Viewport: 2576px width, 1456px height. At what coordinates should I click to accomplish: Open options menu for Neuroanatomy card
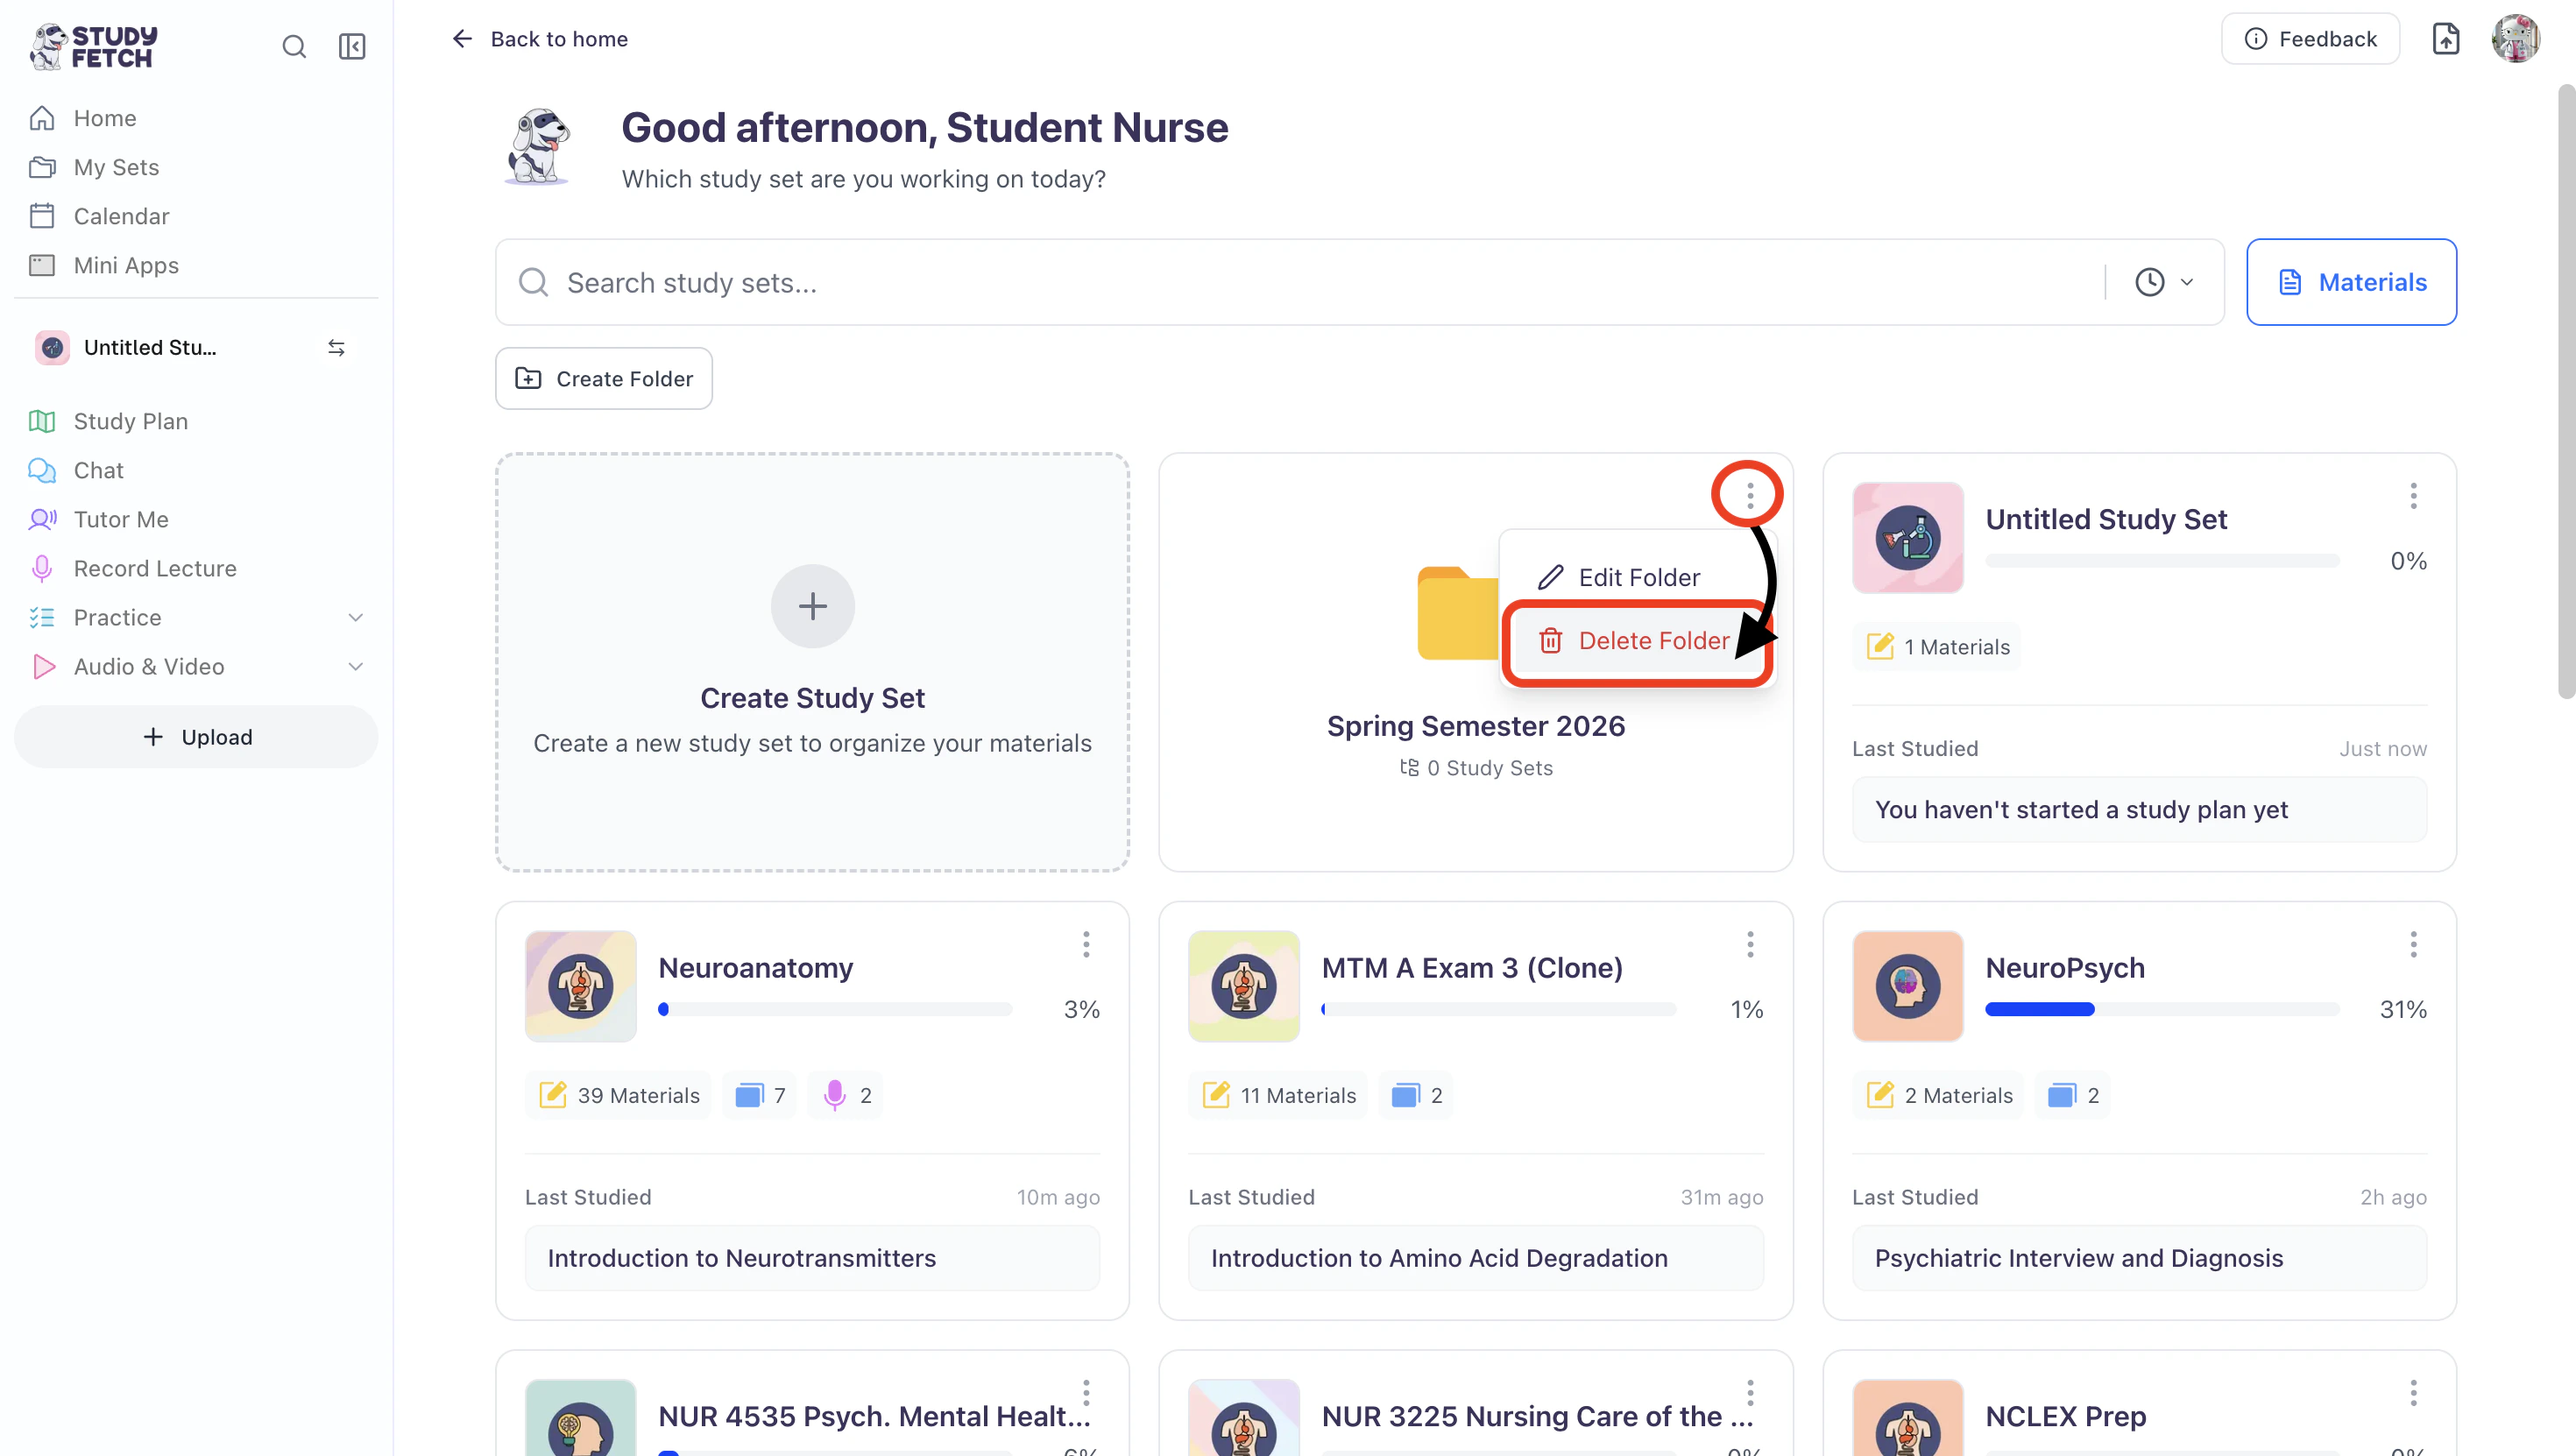point(1086,945)
